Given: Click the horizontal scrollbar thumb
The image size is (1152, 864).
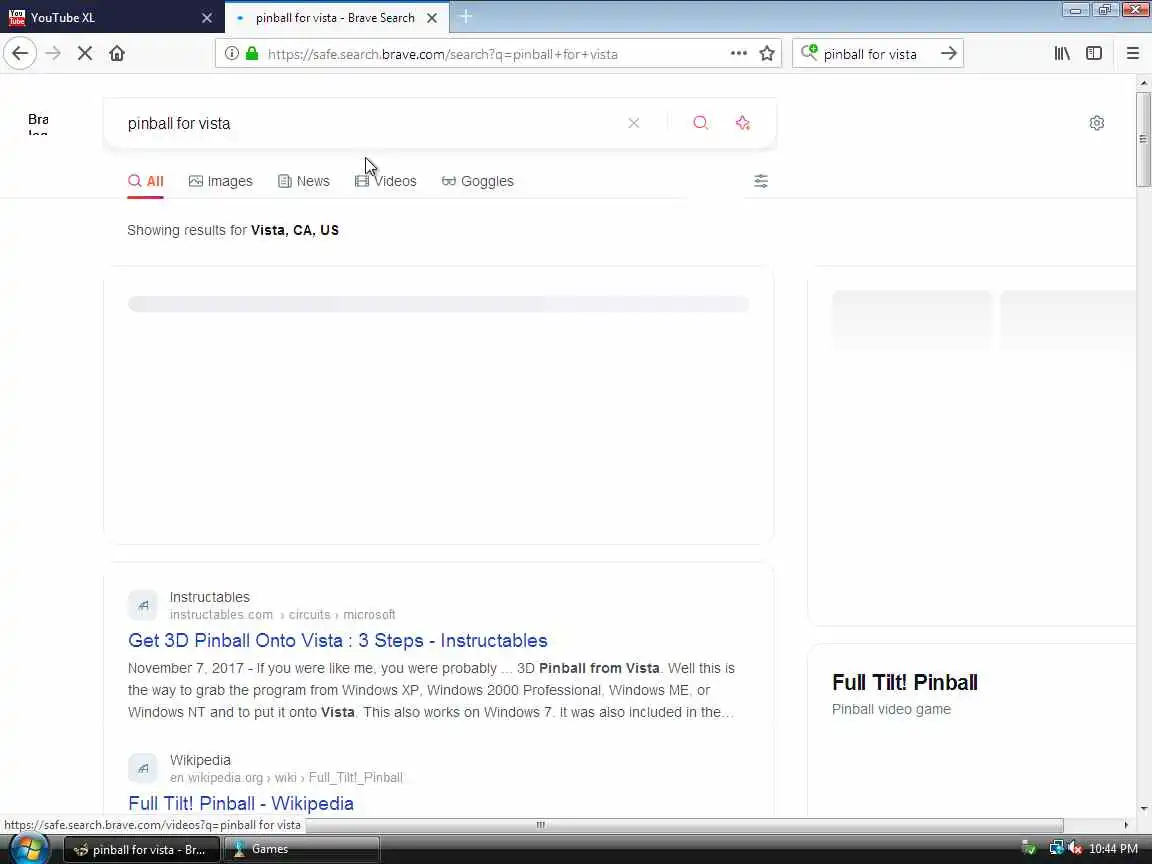Looking at the screenshot, I should (540, 824).
